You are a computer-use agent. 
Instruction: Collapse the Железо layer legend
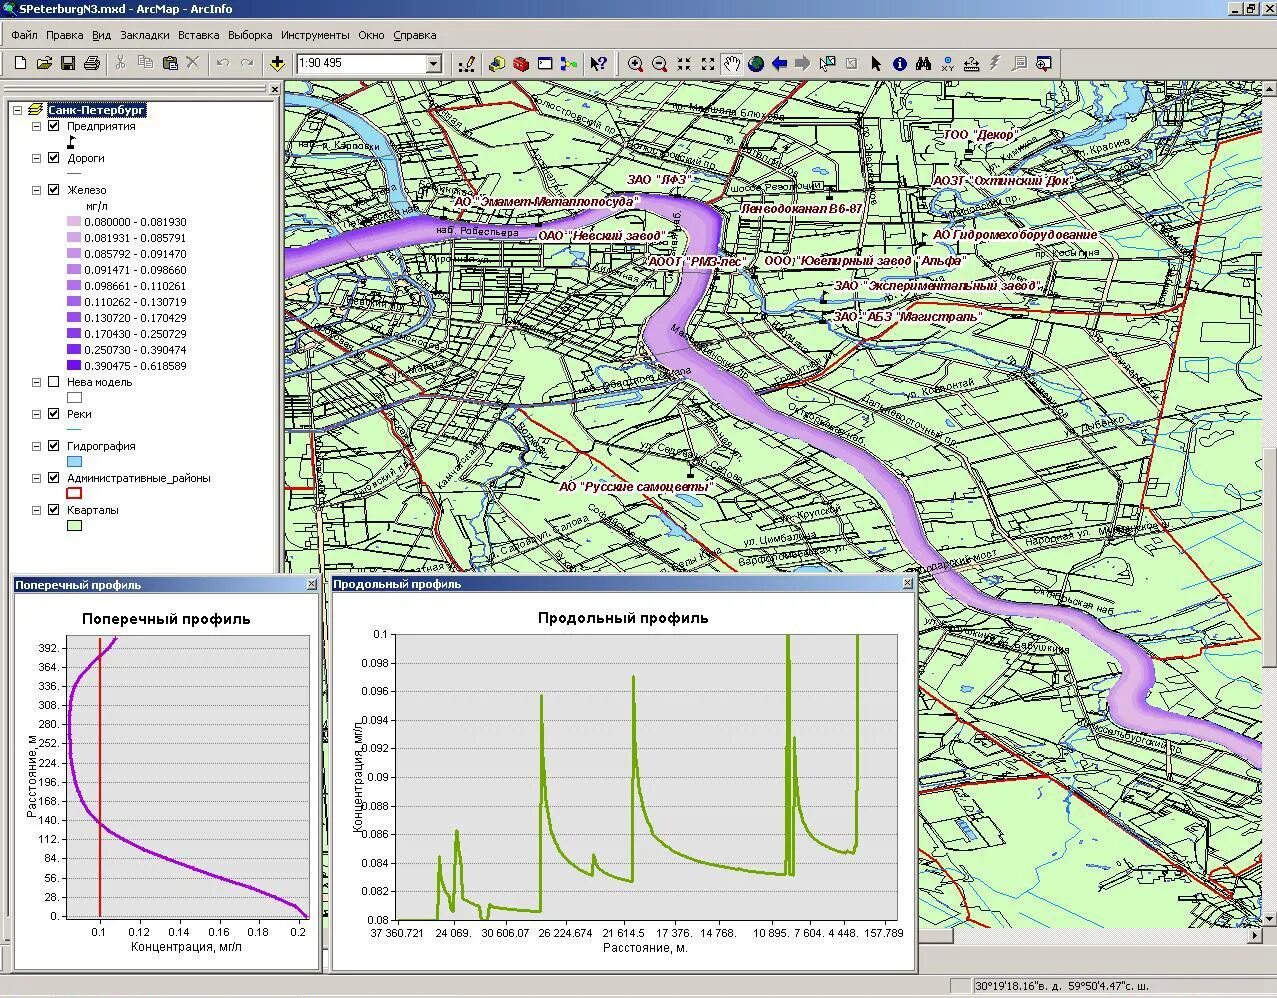click(37, 190)
